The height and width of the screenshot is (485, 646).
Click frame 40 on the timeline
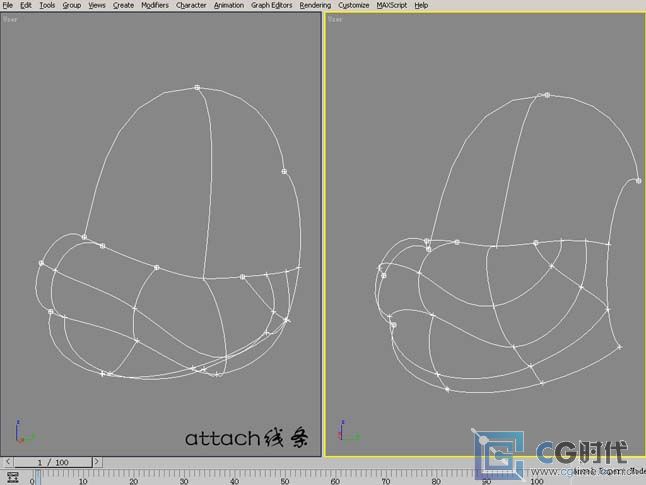pyautogui.click(x=234, y=481)
